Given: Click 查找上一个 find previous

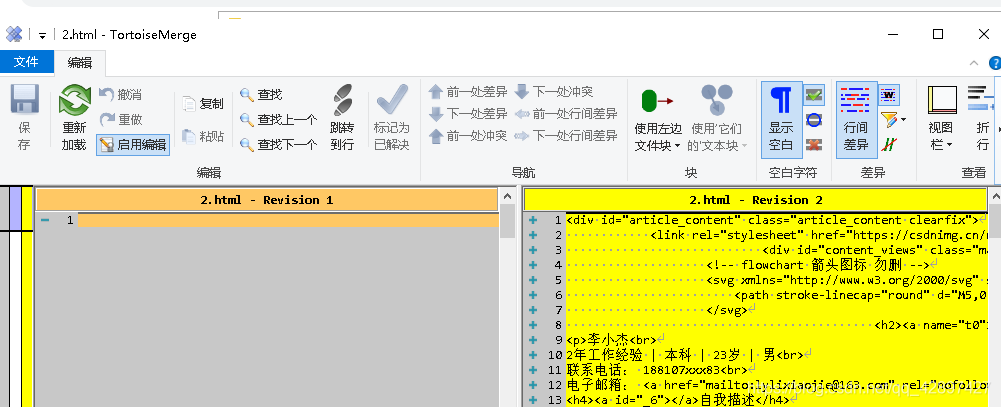Looking at the screenshot, I should [278, 119].
